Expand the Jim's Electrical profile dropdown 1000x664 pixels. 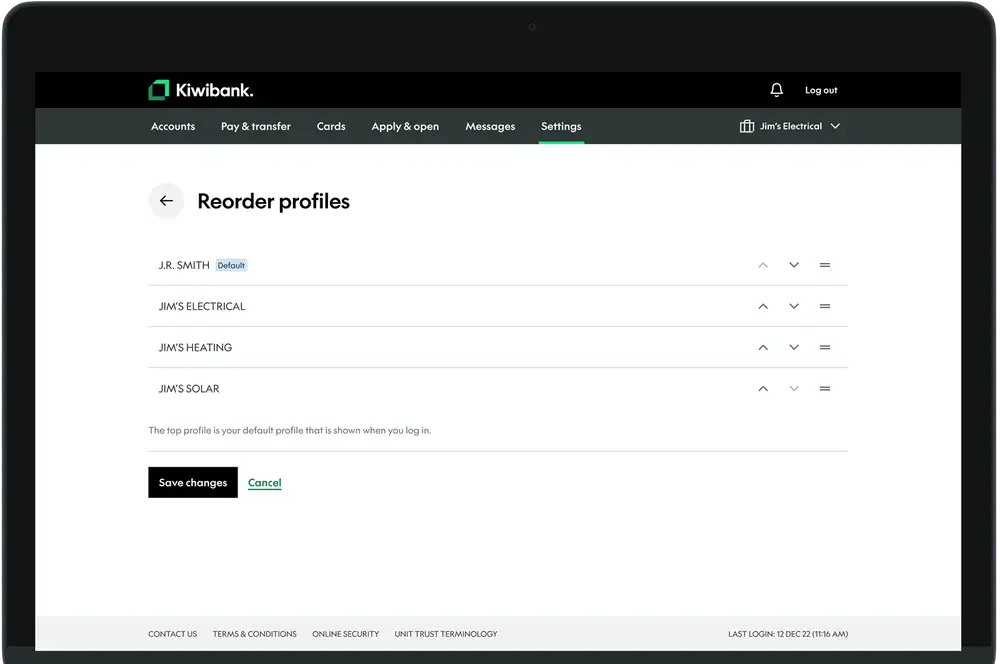pos(835,126)
